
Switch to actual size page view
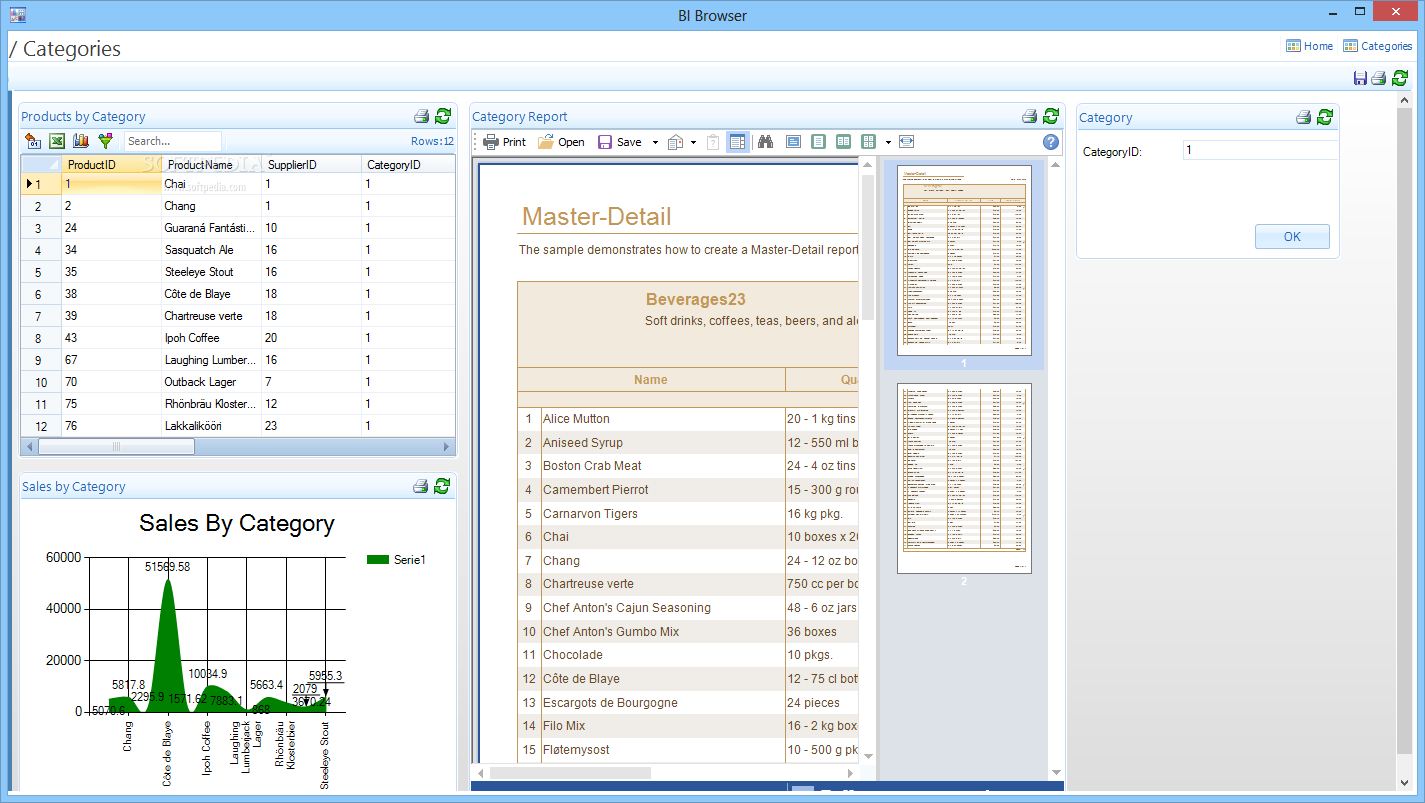point(793,142)
